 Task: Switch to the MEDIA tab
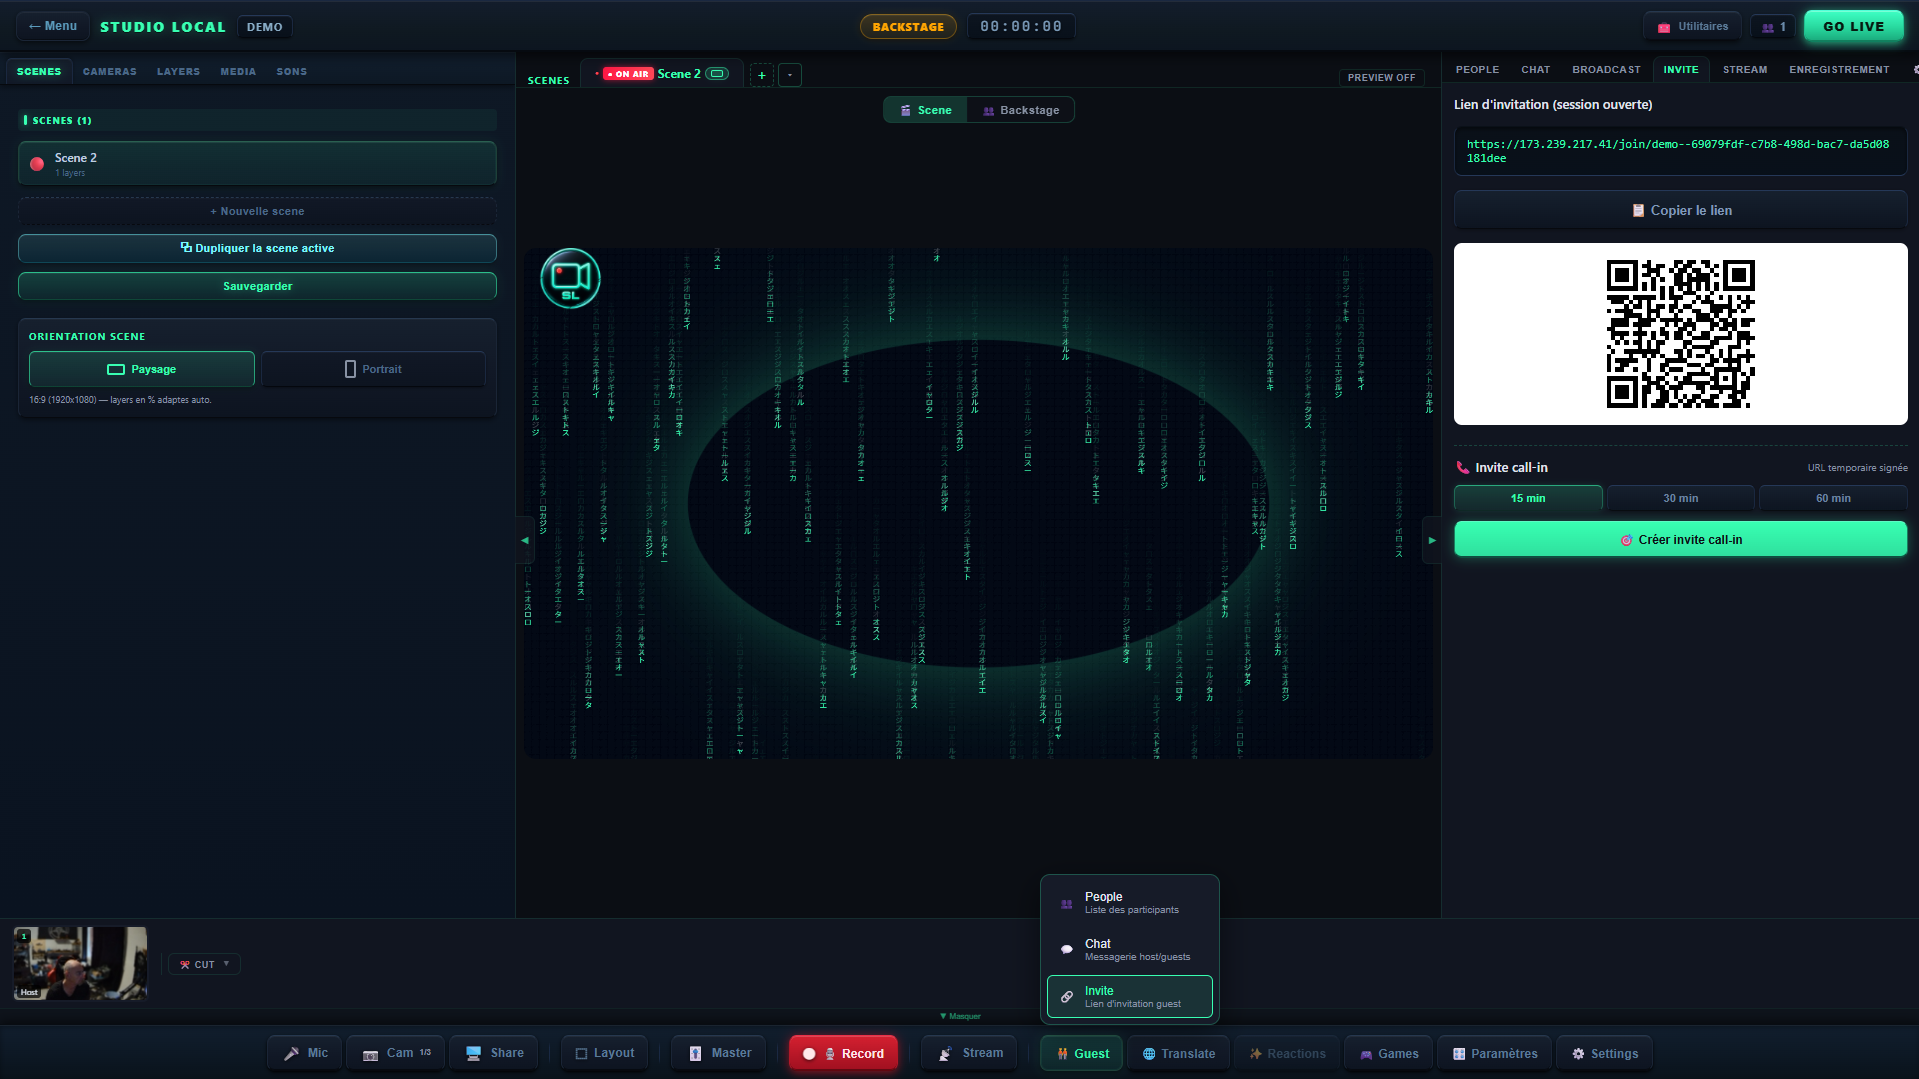pos(238,72)
